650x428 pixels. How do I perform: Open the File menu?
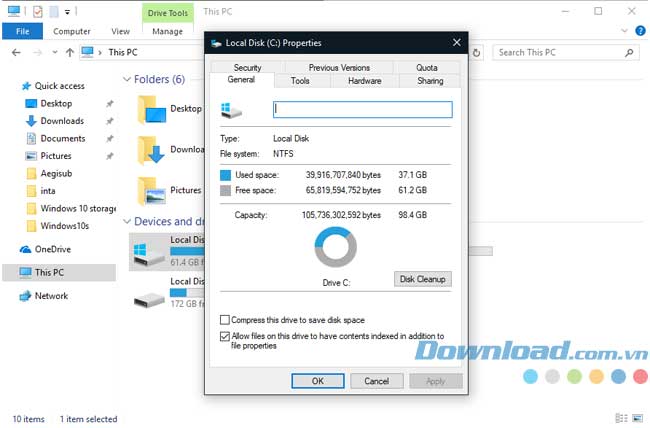[x=22, y=31]
